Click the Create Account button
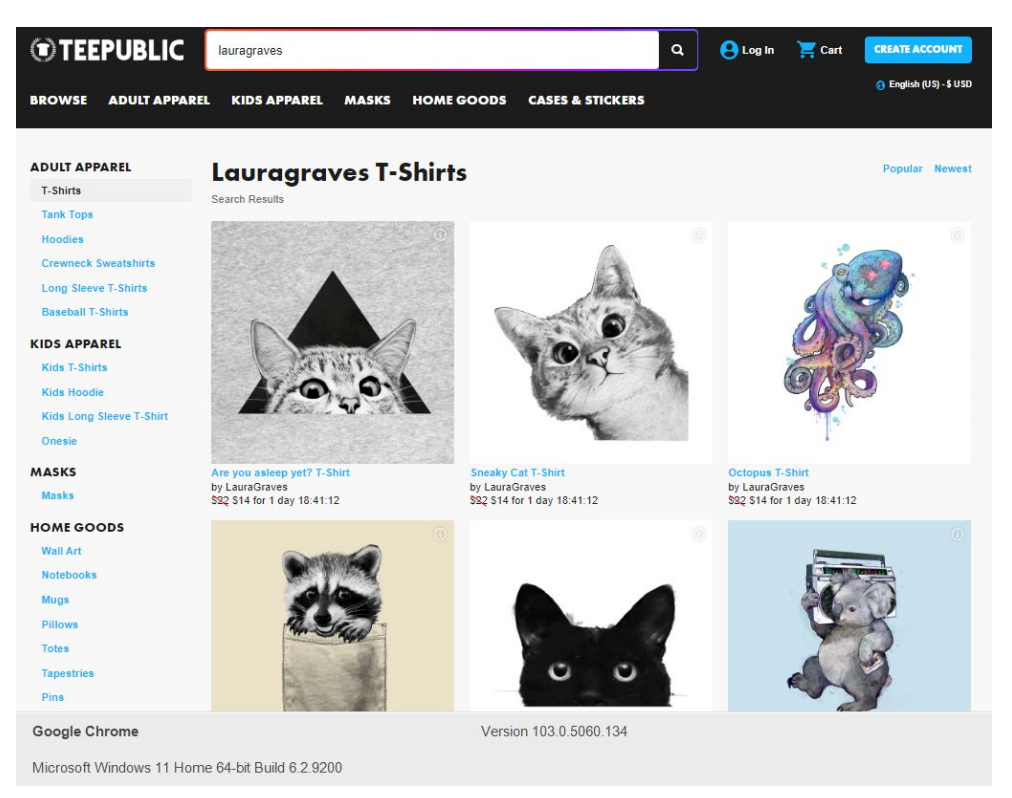 (x=918, y=50)
